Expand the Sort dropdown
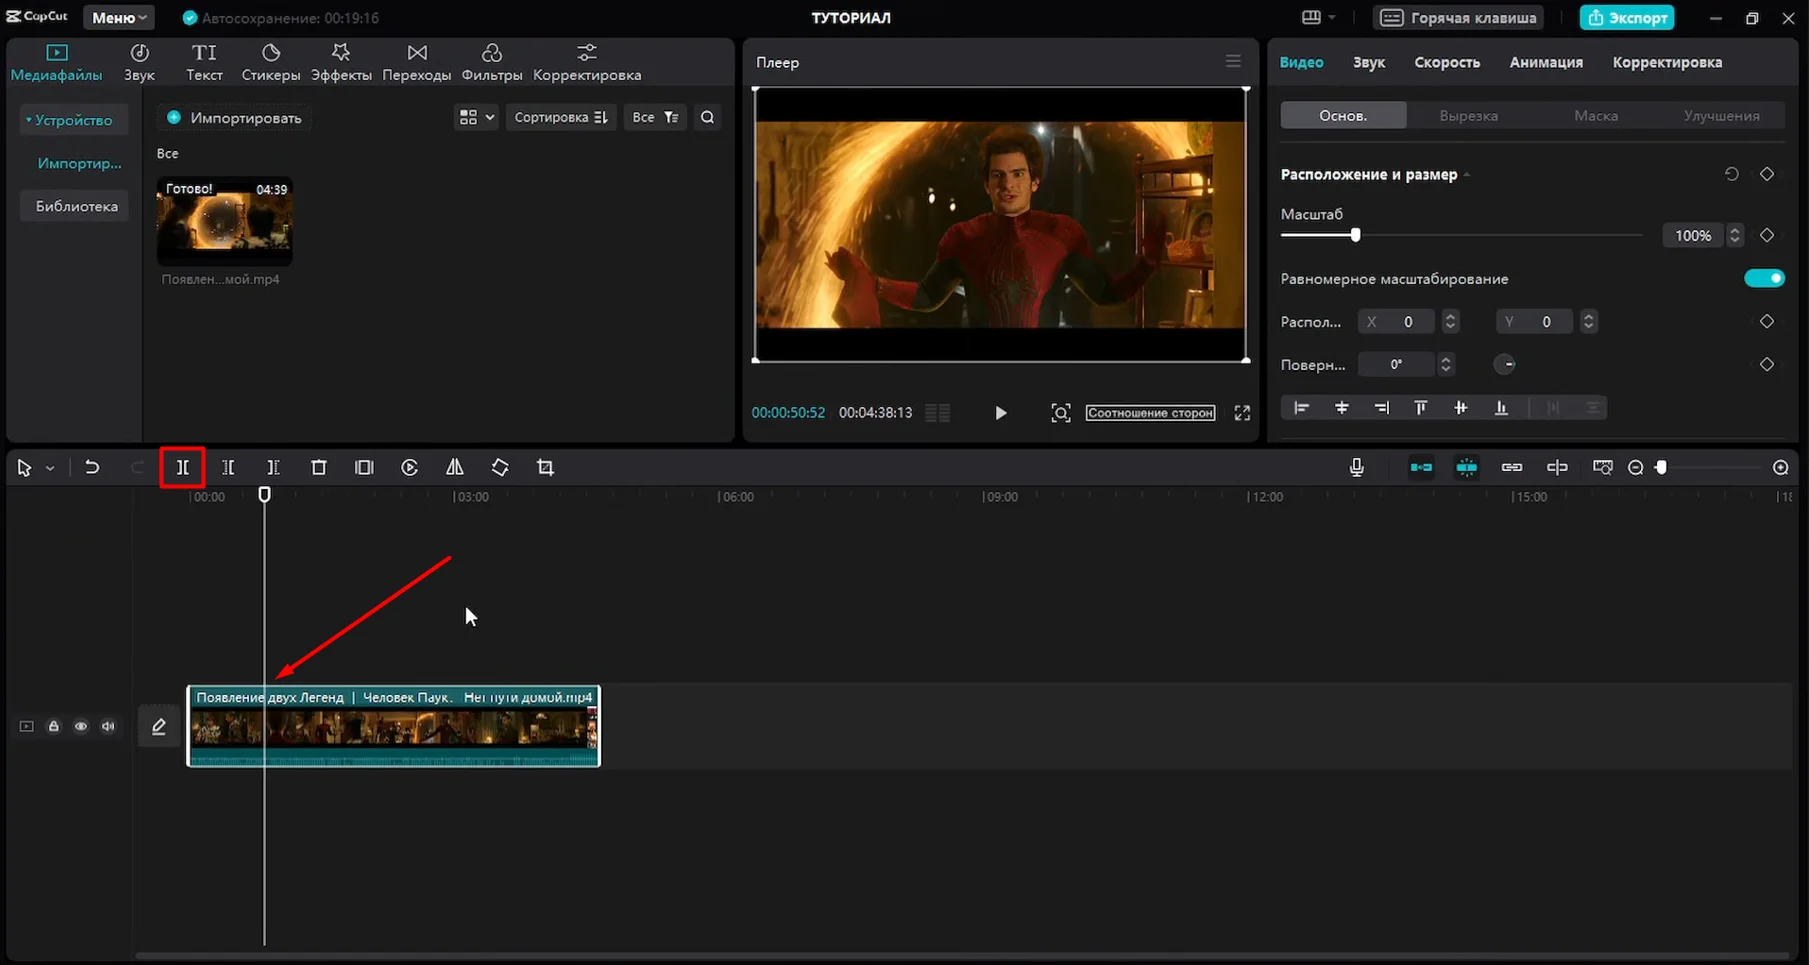The width and height of the screenshot is (1809, 965). point(560,117)
